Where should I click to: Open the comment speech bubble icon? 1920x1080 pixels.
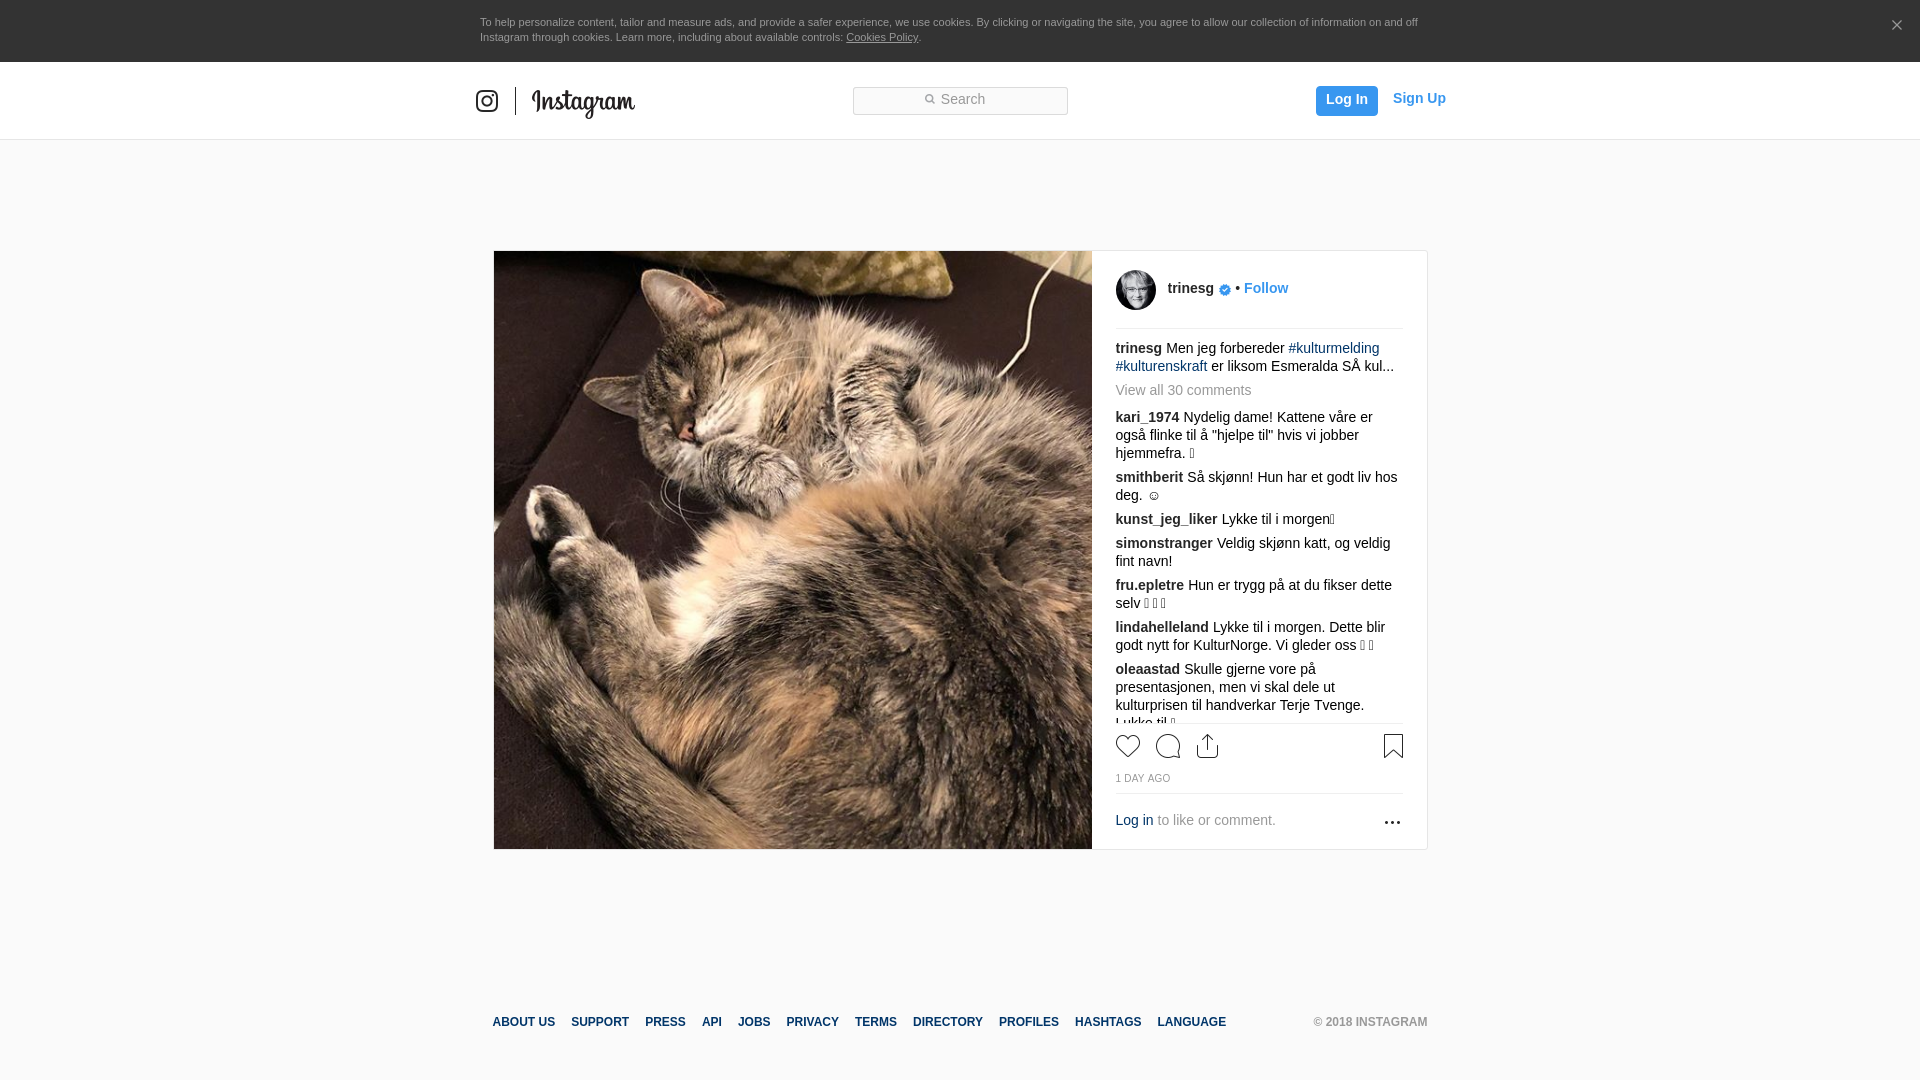pos(1168,746)
